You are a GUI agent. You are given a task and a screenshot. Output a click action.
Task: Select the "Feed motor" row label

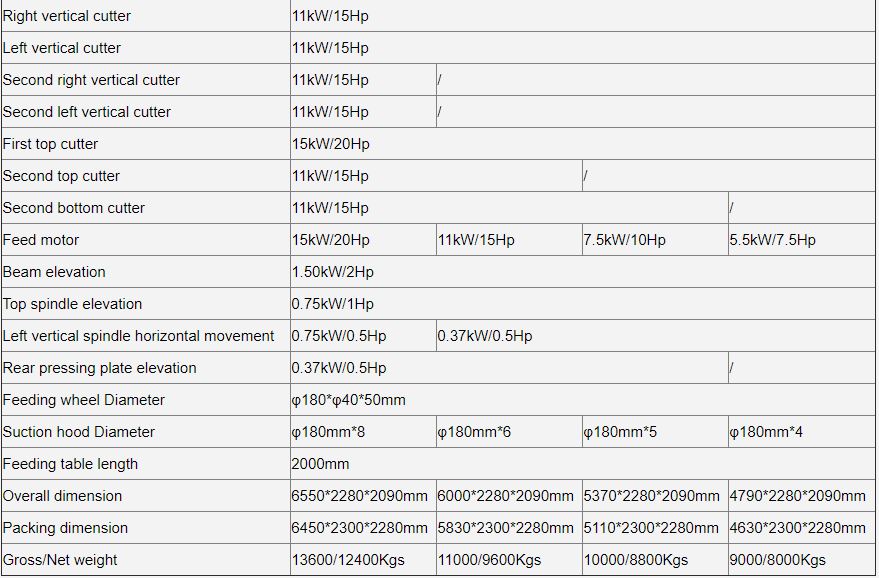pos(41,240)
